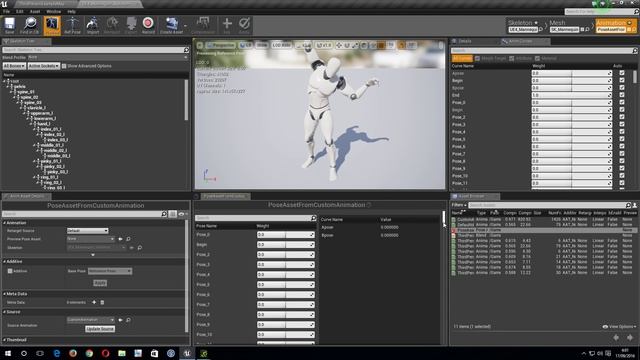Viewport: 640px width, 360px height.
Task: Click browse magnifier icon beside Preview Pose Asset
Action: (x=128, y=239)
